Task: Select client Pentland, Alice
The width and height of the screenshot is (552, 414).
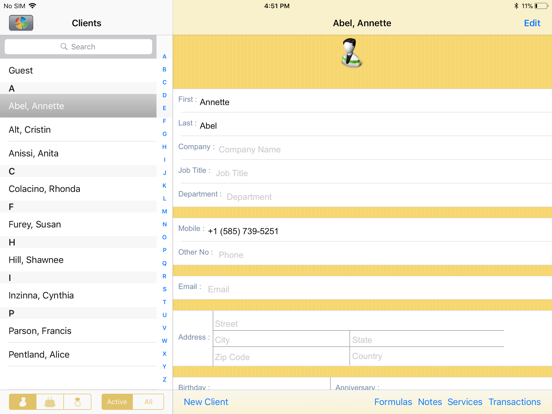Action: click(78, 355)
